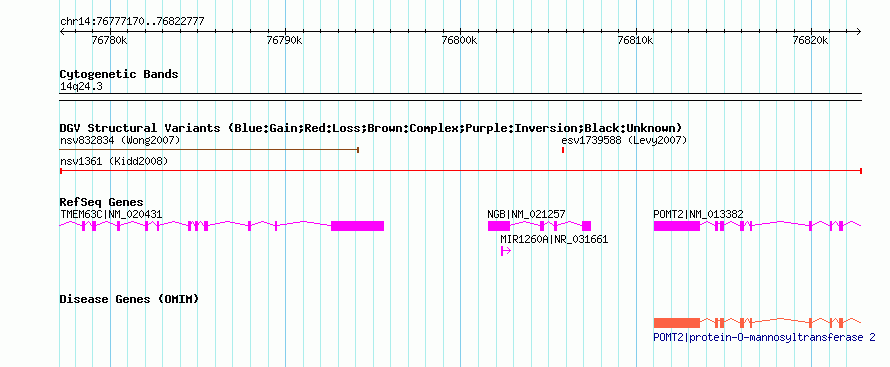Click the 76790k ruler tick label
Screen dimensions: 890x367
tap(284, 41)
